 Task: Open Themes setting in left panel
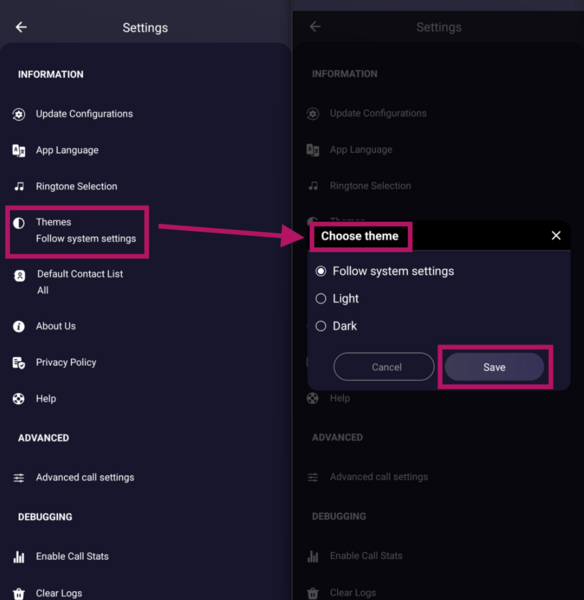[x=77, y=232]
